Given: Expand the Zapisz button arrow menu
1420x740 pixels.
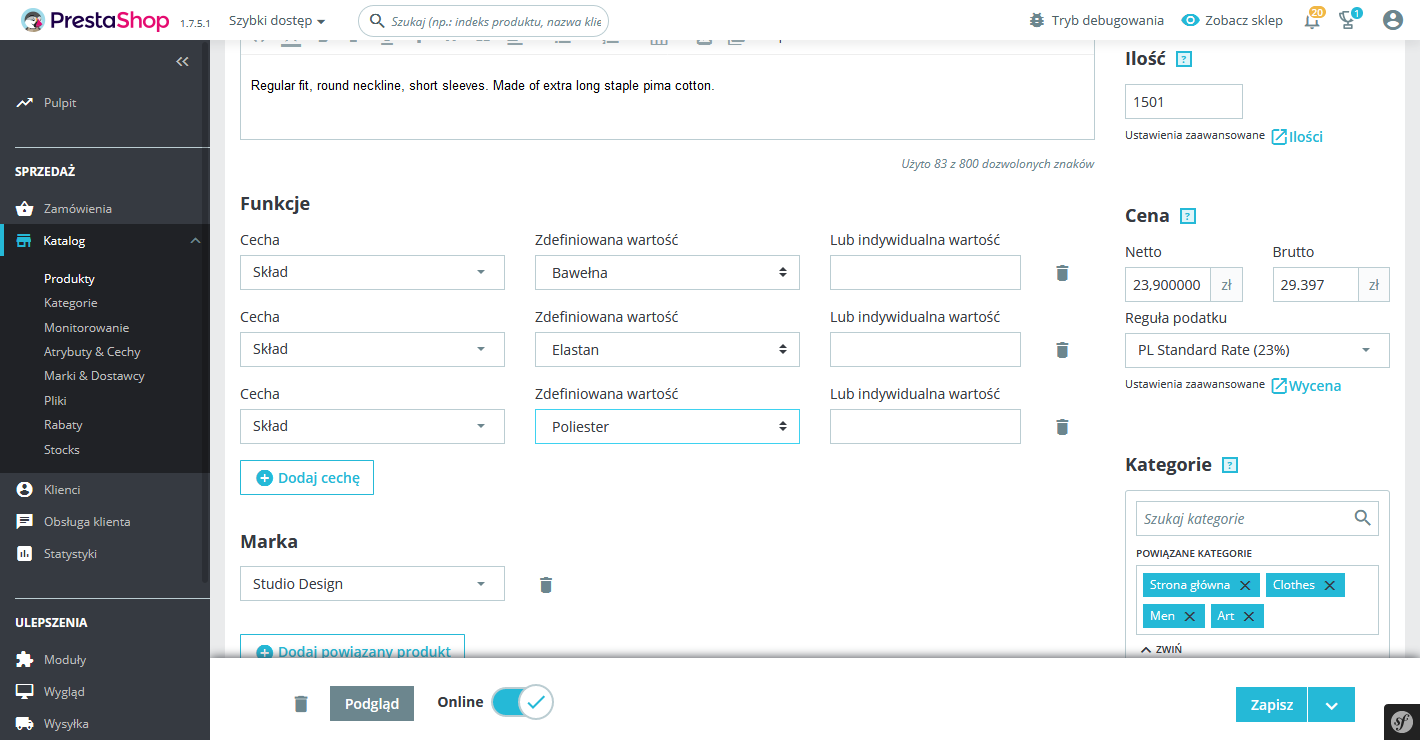Looking at the screenshot, I should [1331, 704].
